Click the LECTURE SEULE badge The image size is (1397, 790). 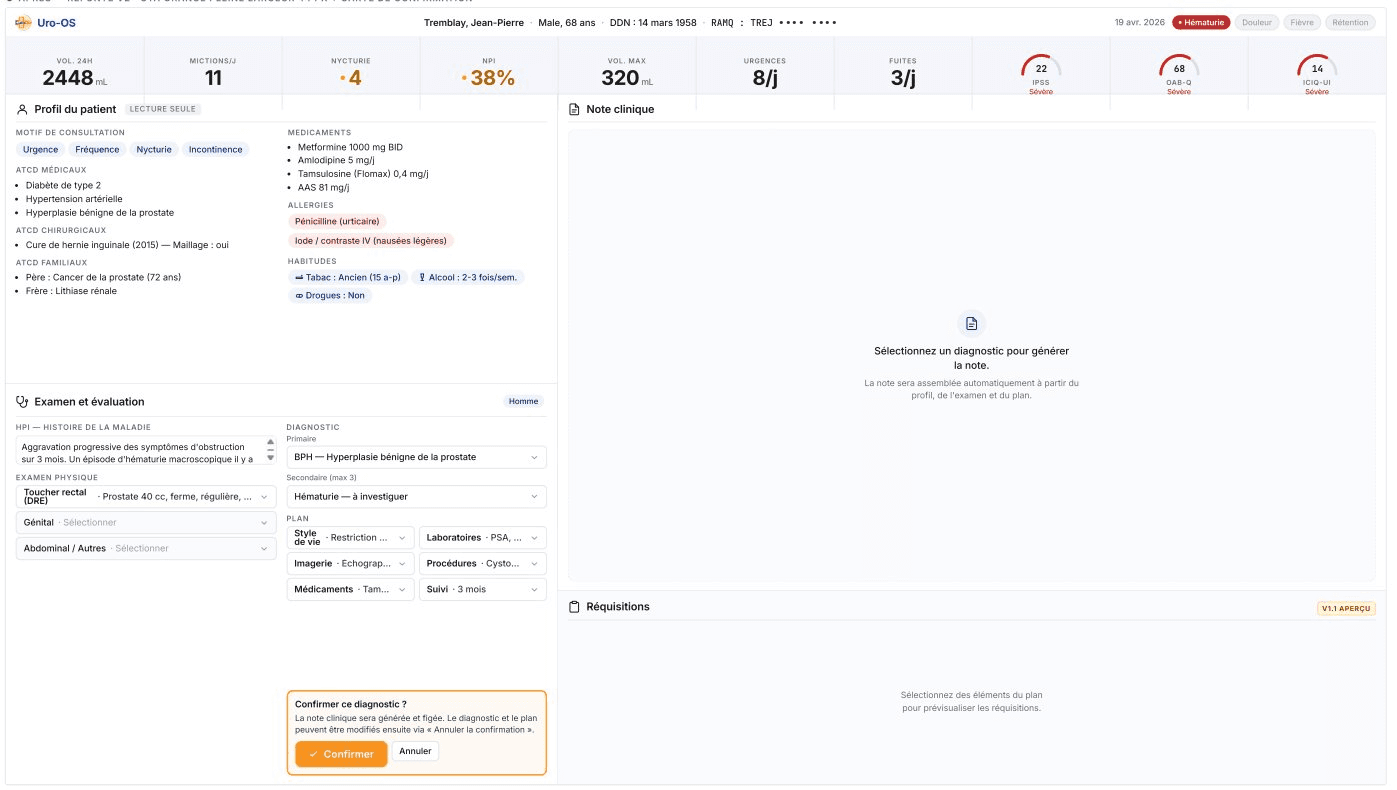[x=163, y=109]
